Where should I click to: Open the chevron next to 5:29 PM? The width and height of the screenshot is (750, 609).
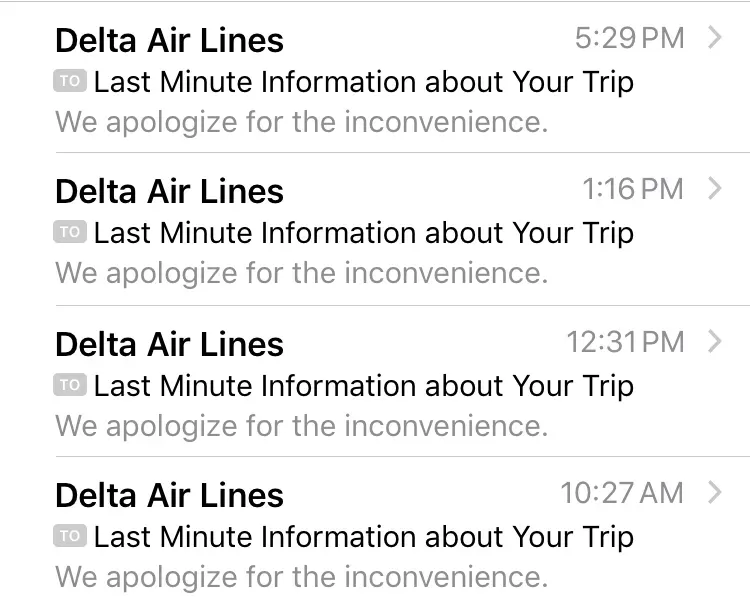[x=714, y=38]
